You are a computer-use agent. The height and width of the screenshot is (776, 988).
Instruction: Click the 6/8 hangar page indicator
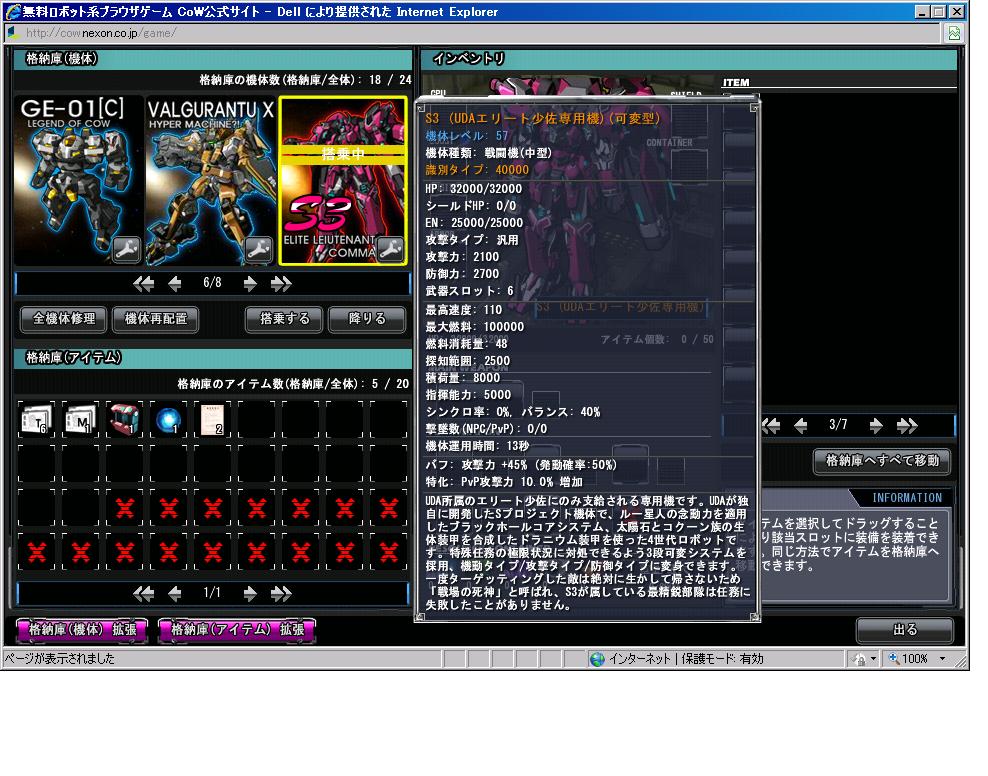tap(212, 283)
